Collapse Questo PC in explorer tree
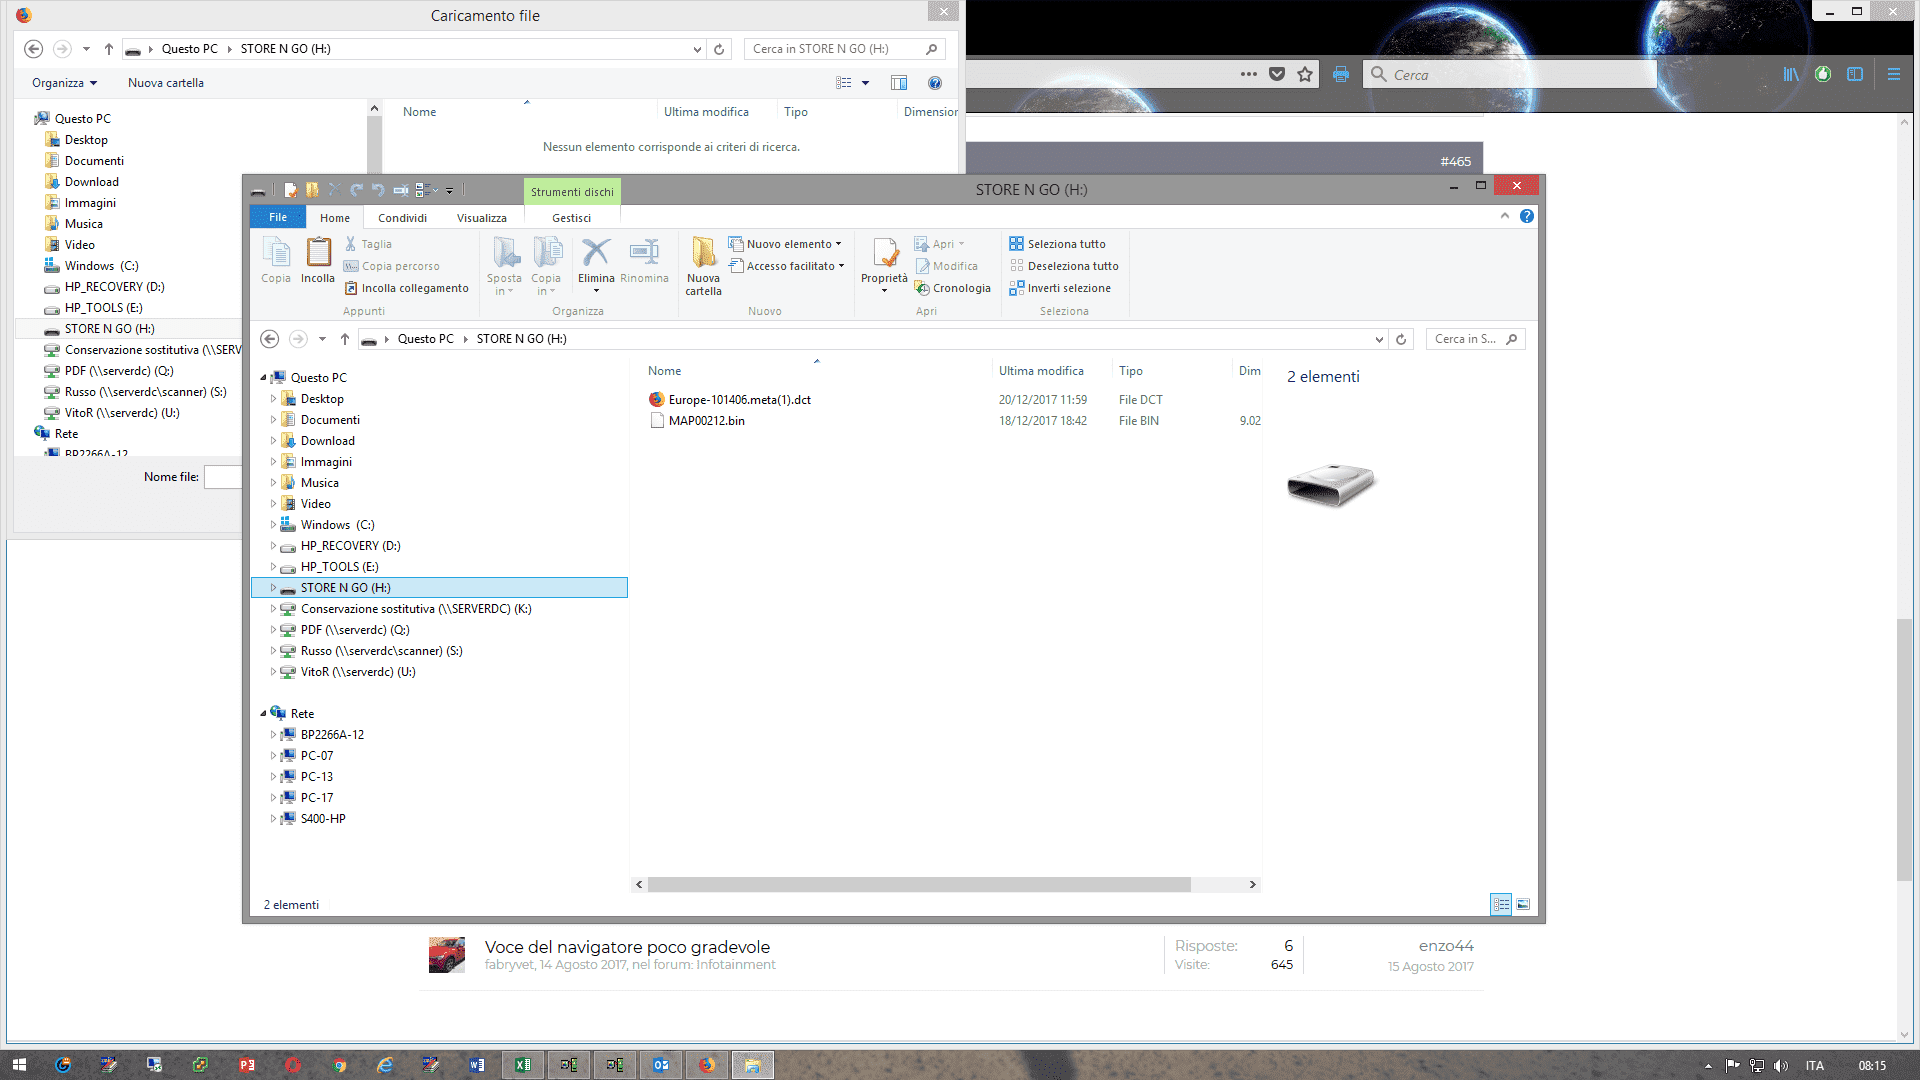Image resolution: width=1920 pixels, height=1080 pixels. 263,378
